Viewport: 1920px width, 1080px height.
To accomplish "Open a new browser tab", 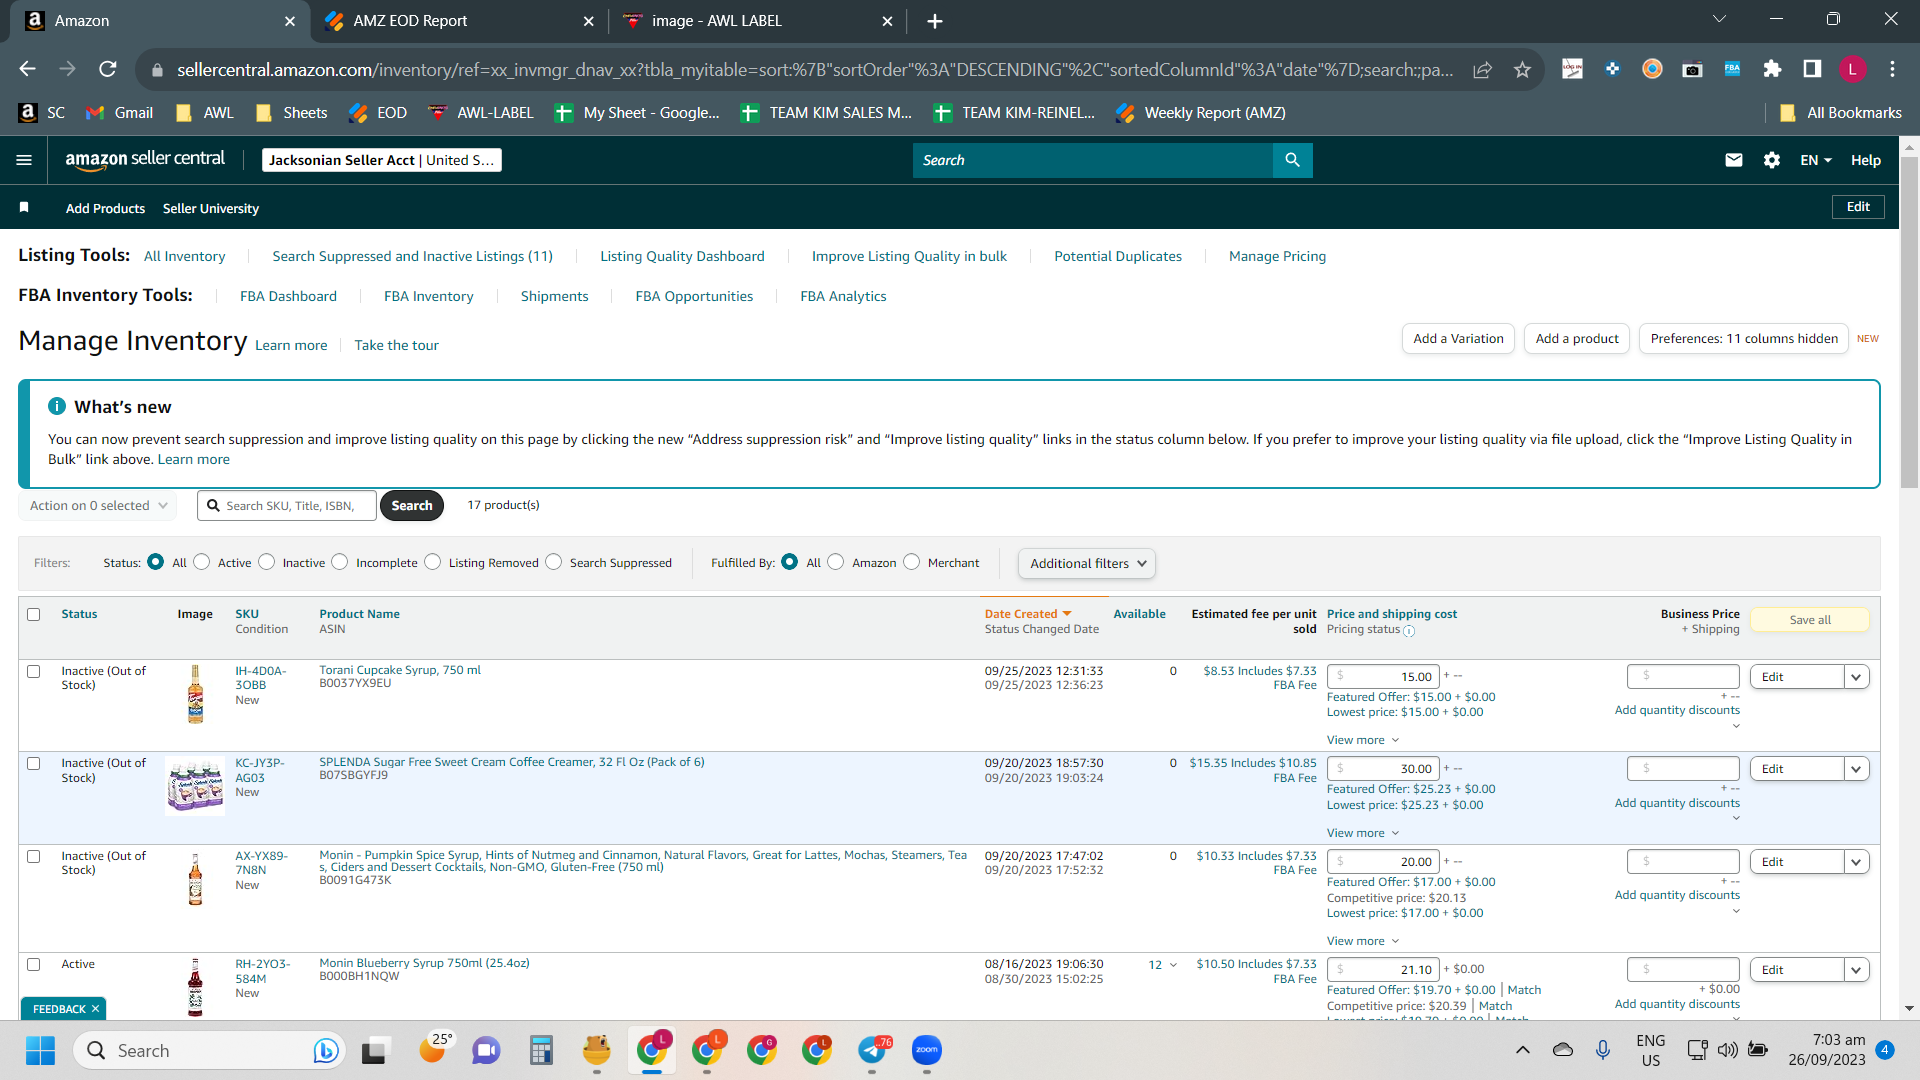I will click(934, 21).
